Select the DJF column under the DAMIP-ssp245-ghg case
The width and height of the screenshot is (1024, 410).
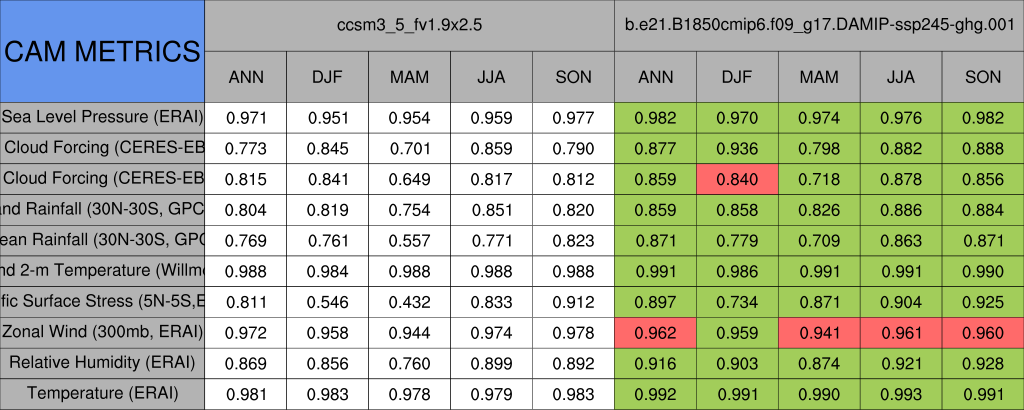point(737,77)
